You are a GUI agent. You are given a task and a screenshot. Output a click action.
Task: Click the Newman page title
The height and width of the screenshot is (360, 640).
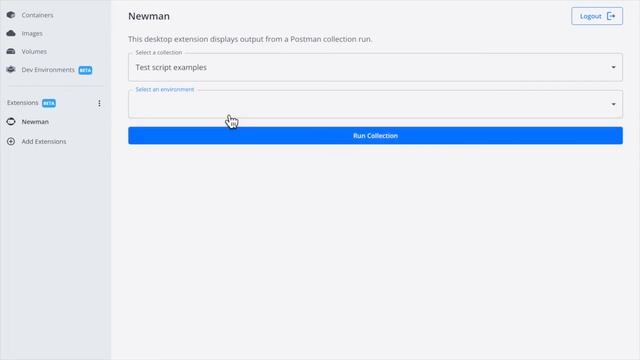(149, 16)
